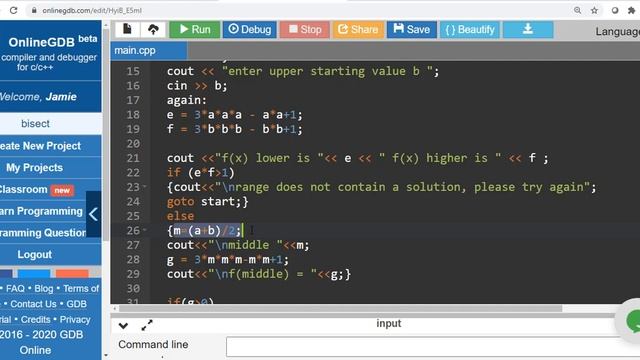
Task: Run the program
Action: 195,29
